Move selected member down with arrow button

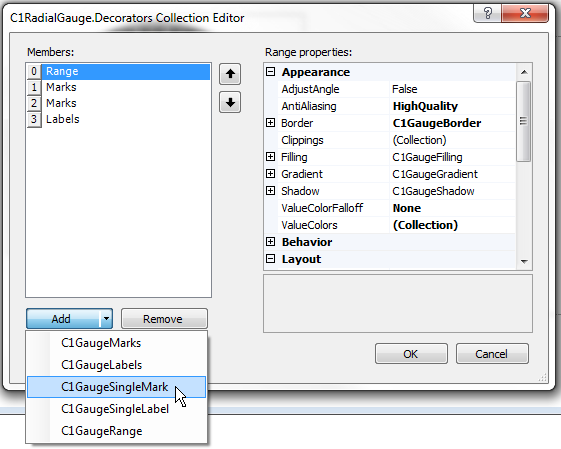click(230, 102)
